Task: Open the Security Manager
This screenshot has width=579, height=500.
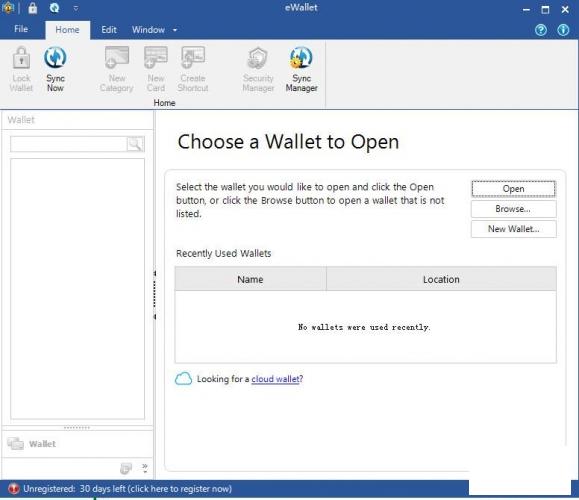Action: click(x=258, y=69)
